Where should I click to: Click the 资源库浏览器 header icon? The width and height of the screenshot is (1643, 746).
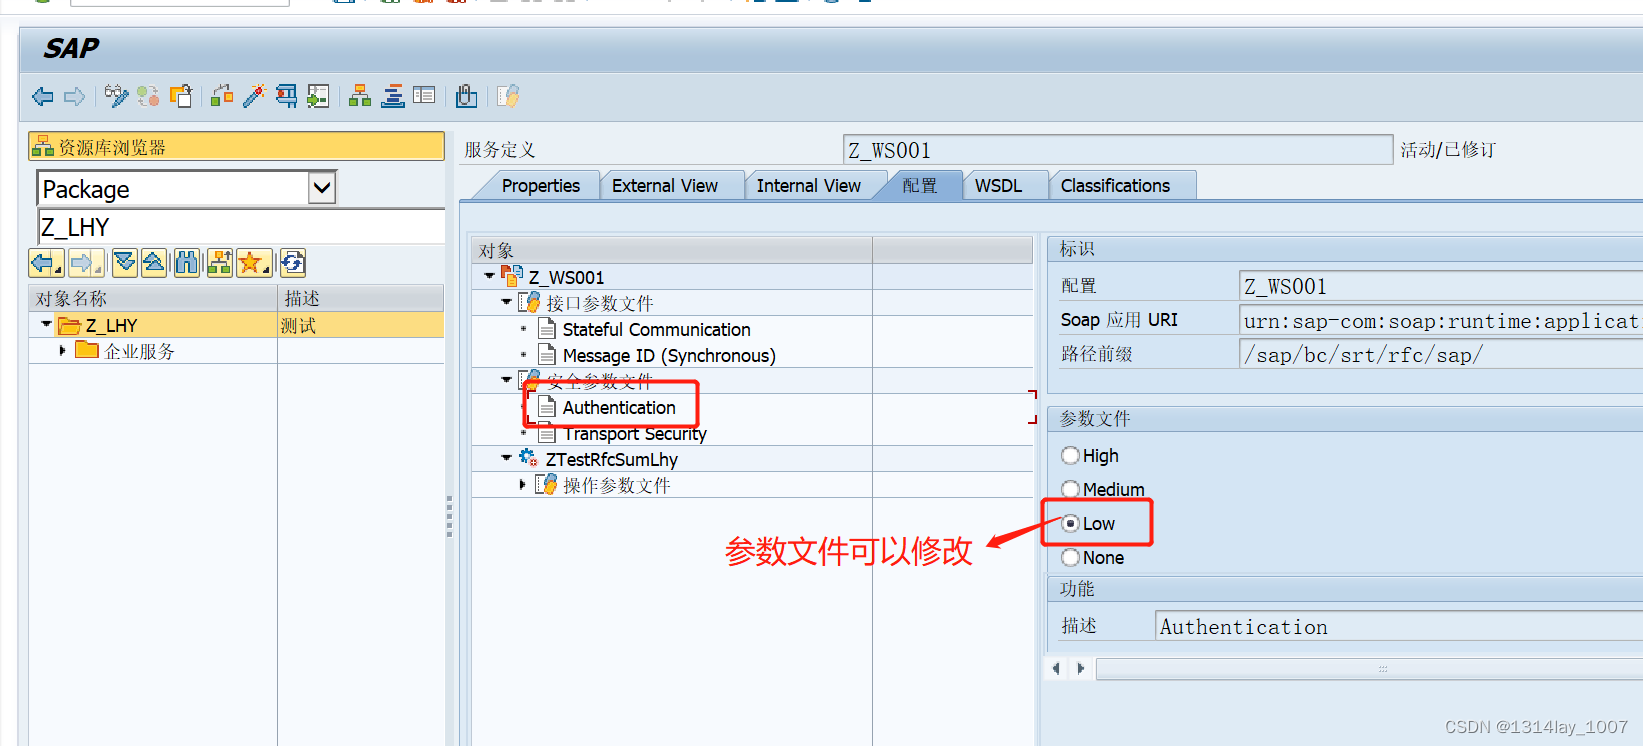(43, 147)
